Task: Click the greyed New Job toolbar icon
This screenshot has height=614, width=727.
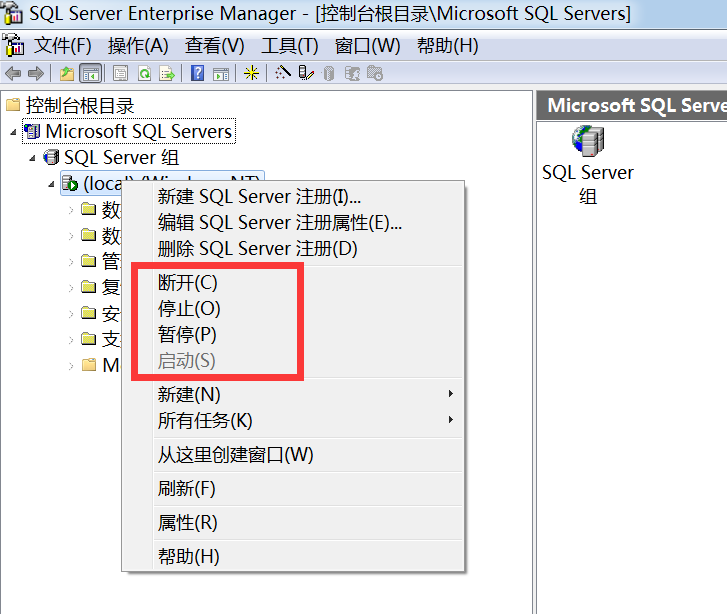Action: point(375,73)
